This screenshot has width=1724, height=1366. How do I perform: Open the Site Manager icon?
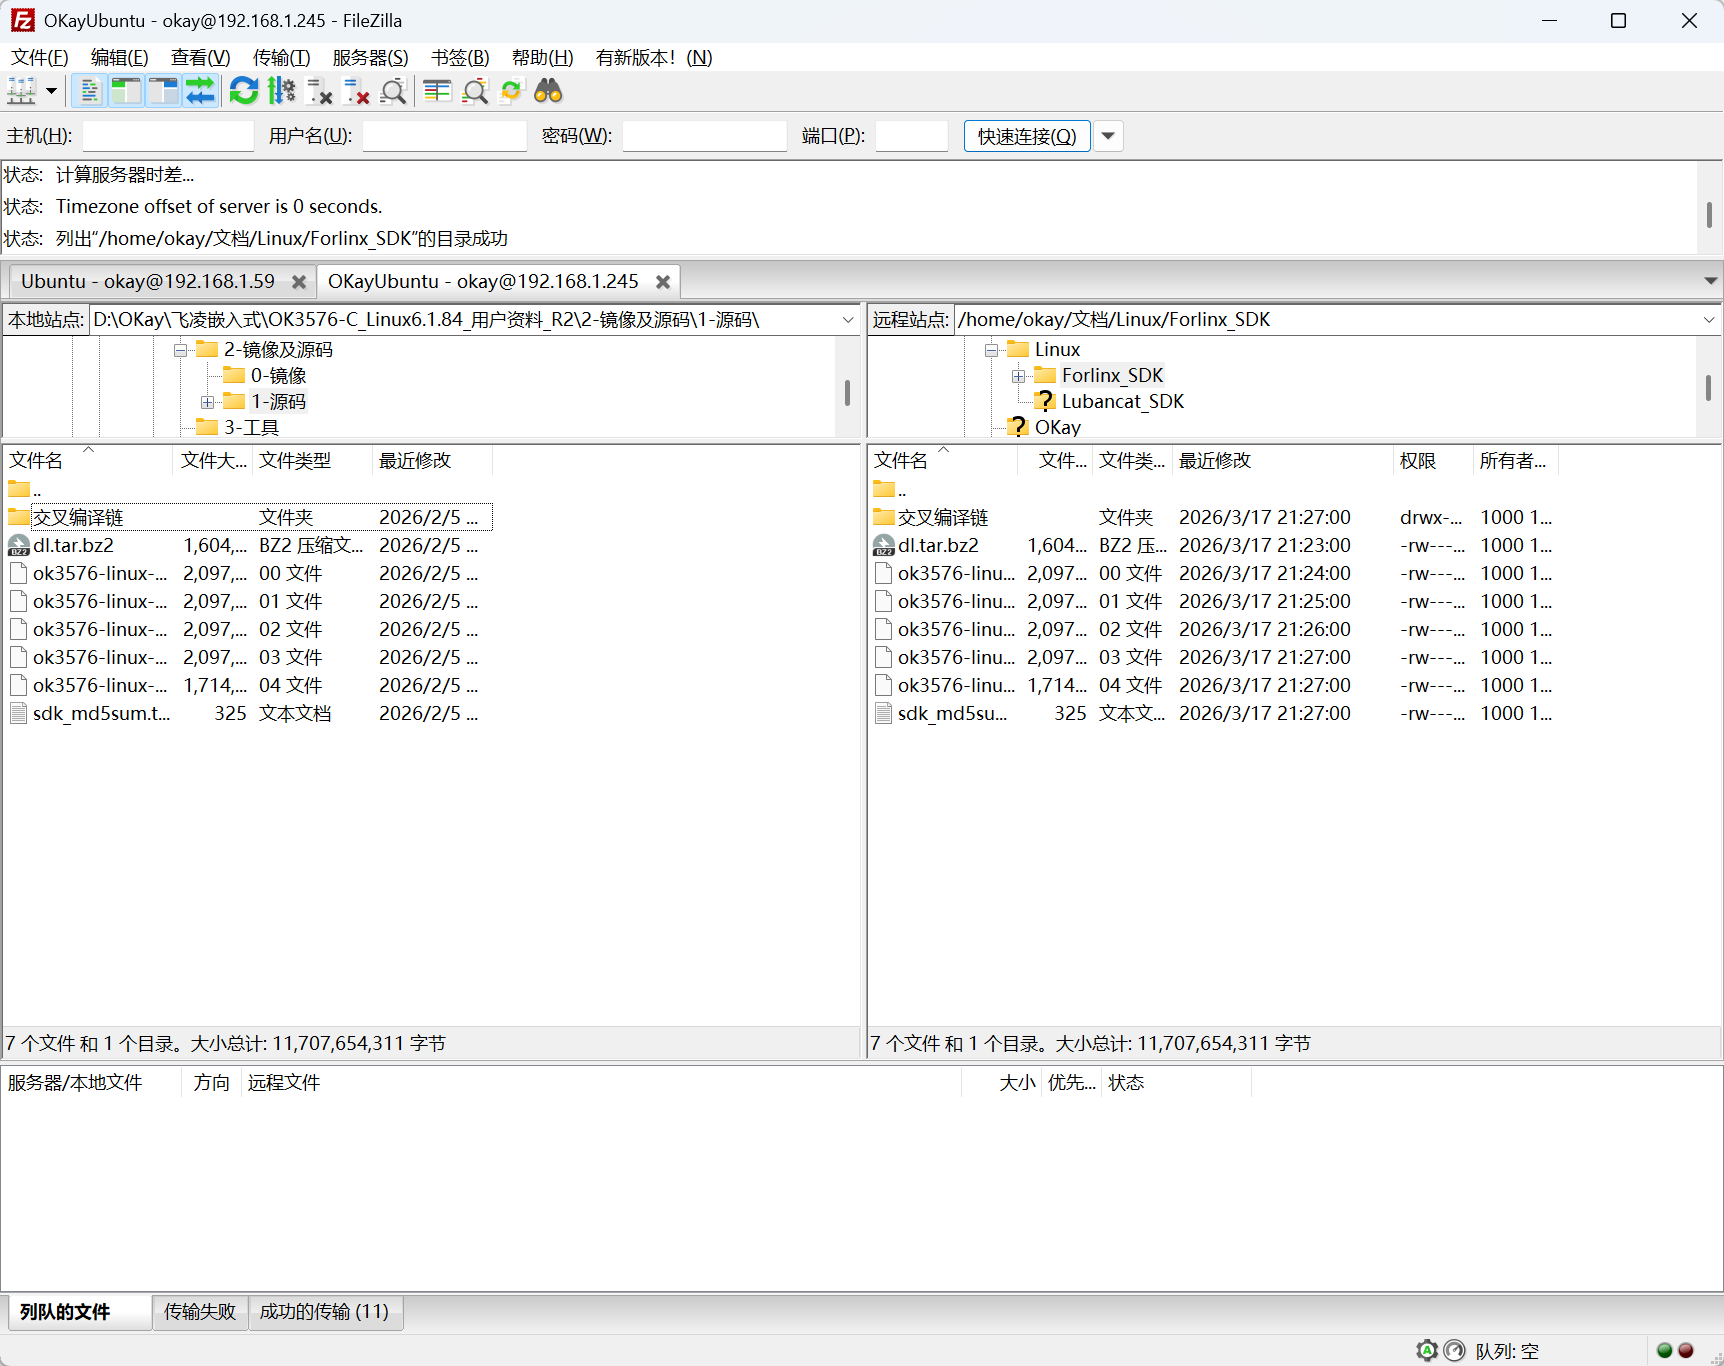point(21,92)
